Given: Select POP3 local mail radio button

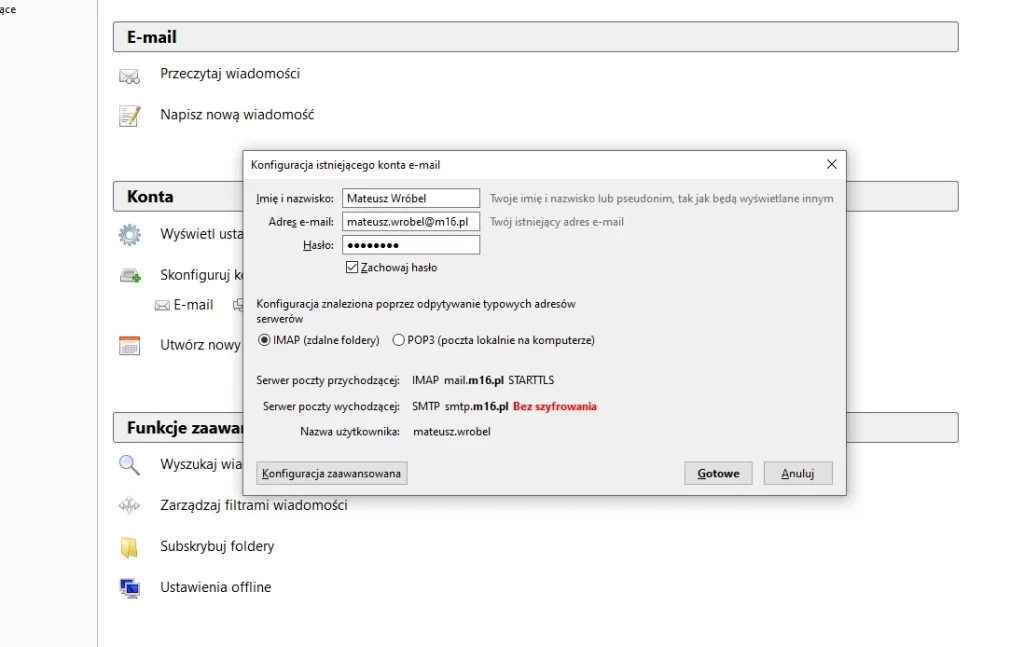Looking at the screenshot, I should coord(399,340).
